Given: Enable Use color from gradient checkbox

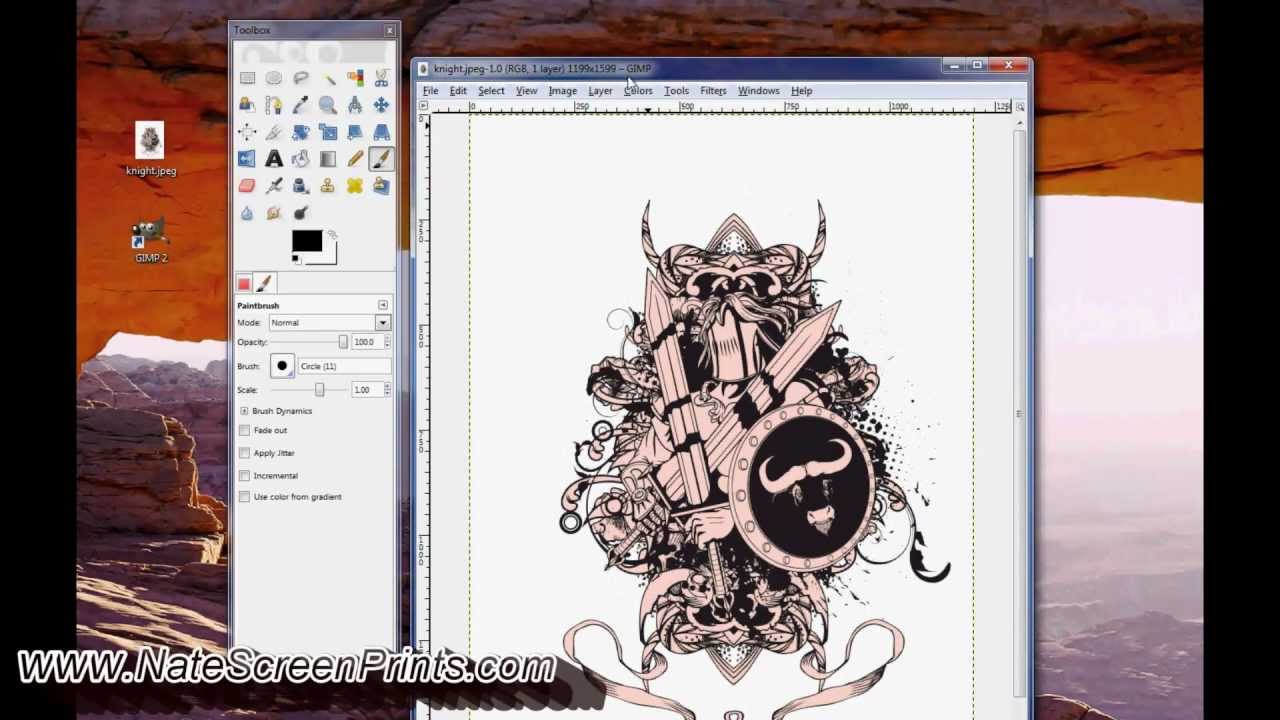Looking at the screenshot, I should 244,497.
